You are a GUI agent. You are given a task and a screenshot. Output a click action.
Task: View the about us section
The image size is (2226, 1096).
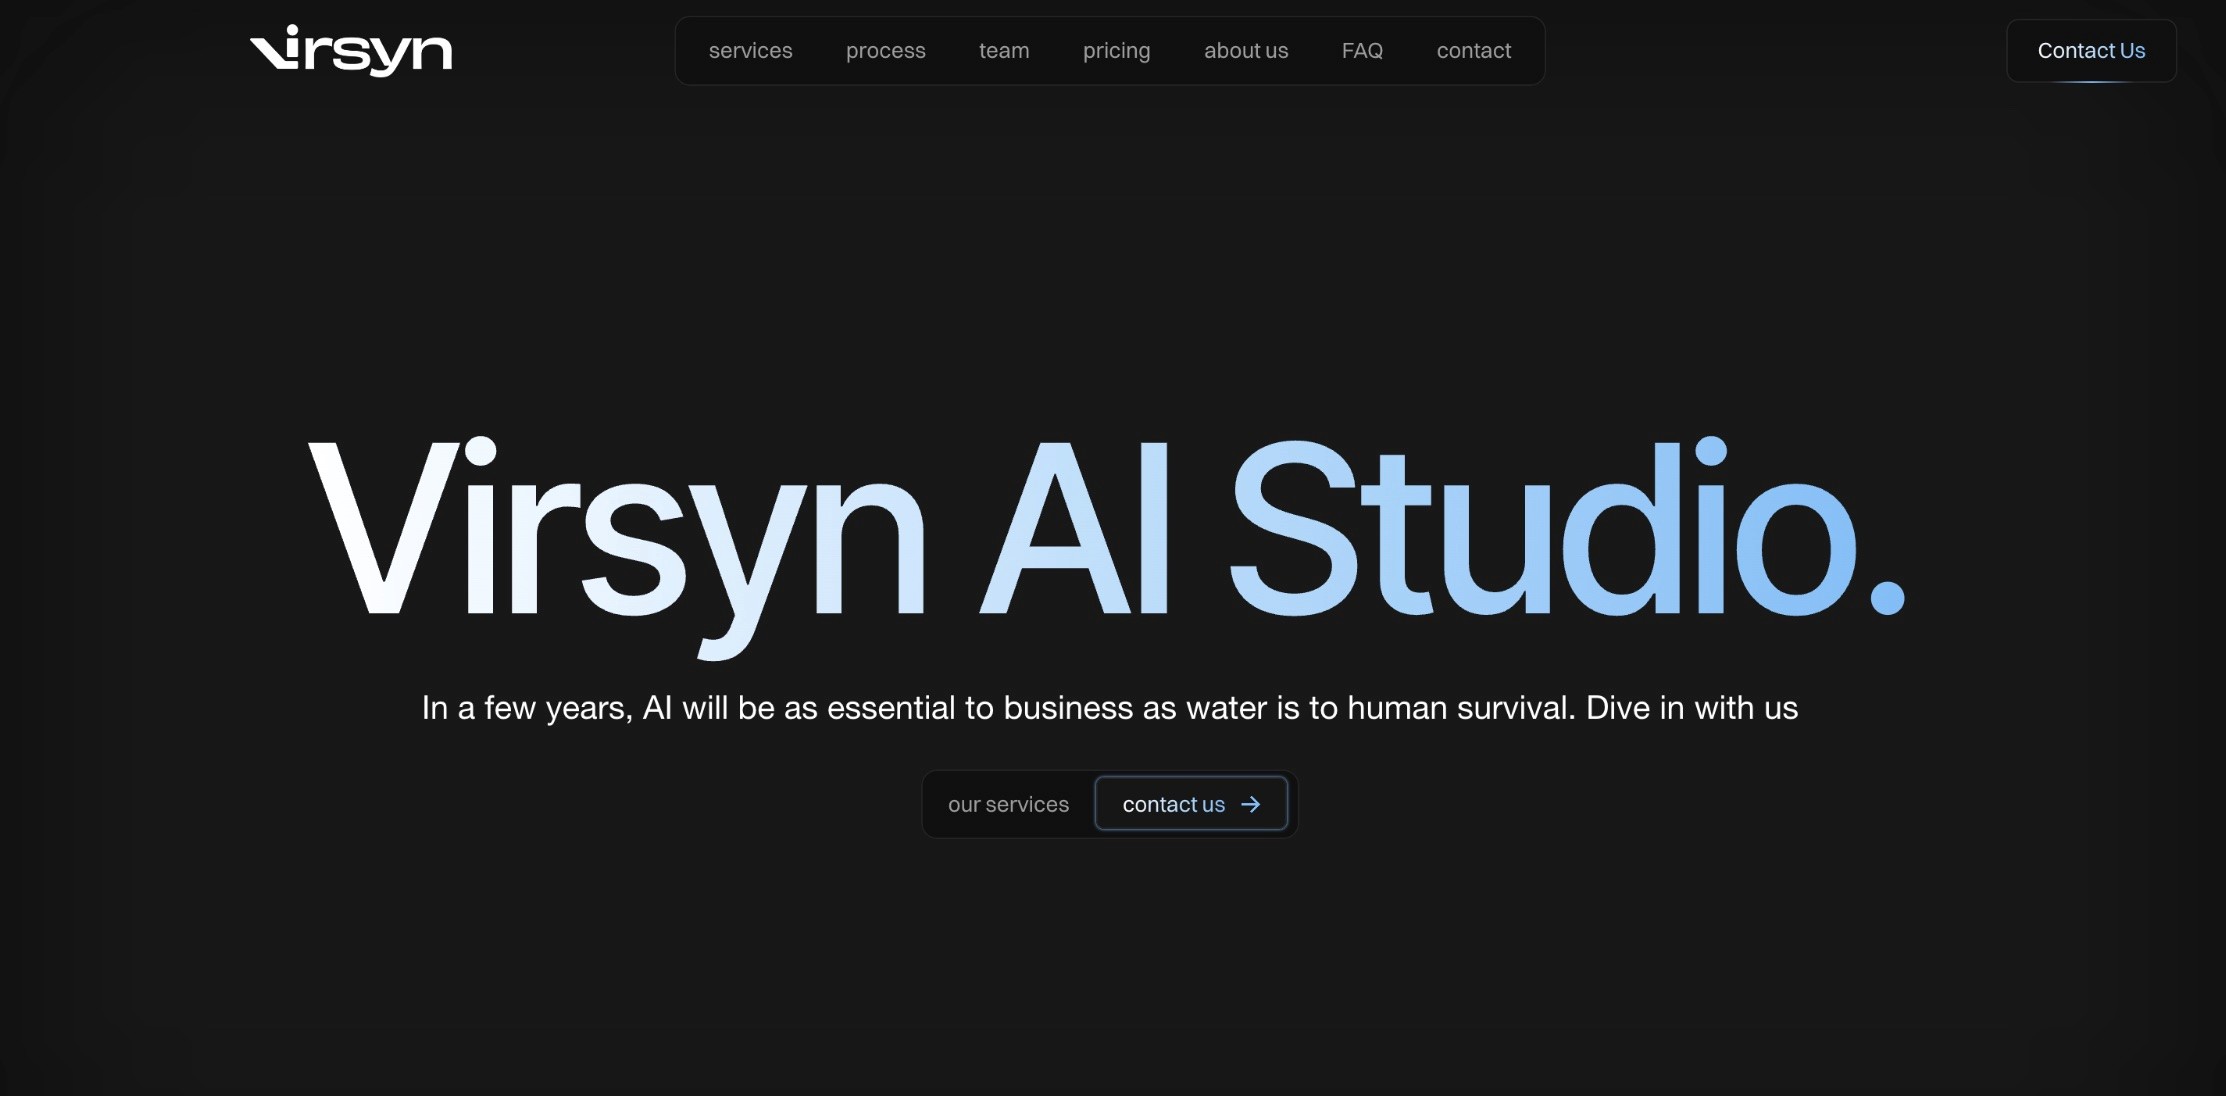click(x=1245, y=50)
